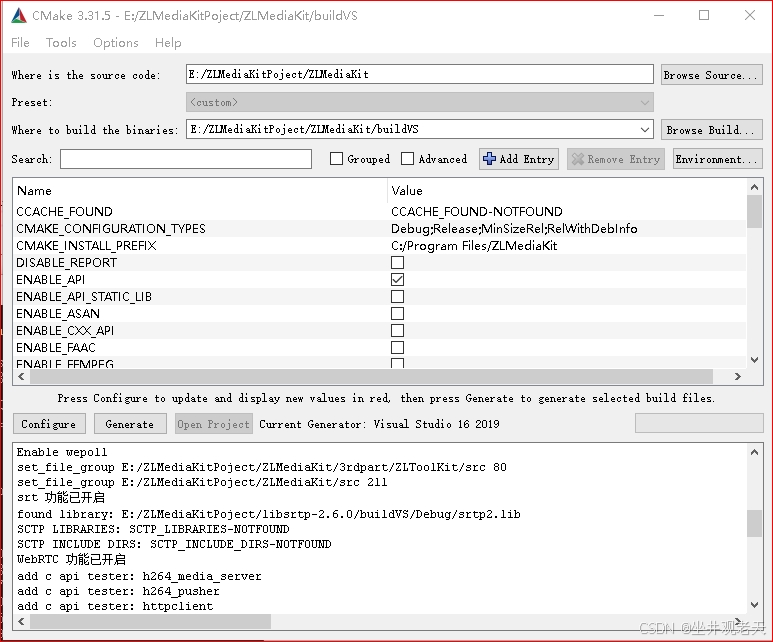
Task: Click the cache table scroll down arrow
Action: (754, 360)
